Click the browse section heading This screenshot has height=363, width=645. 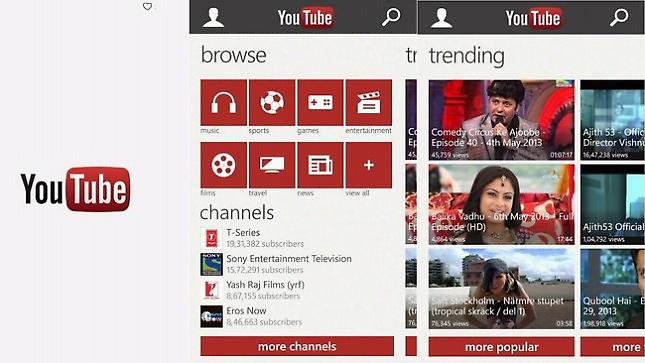click(x=234, y=55)
